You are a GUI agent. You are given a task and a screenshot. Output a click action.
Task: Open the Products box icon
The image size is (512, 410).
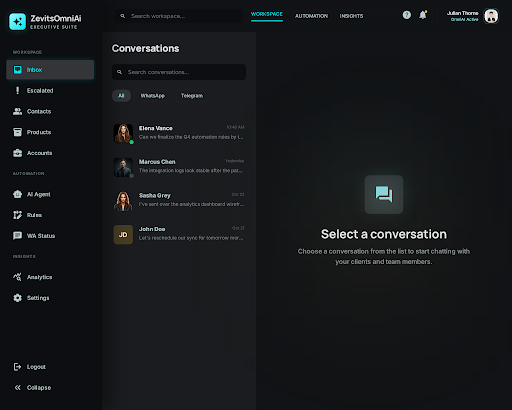17,132
